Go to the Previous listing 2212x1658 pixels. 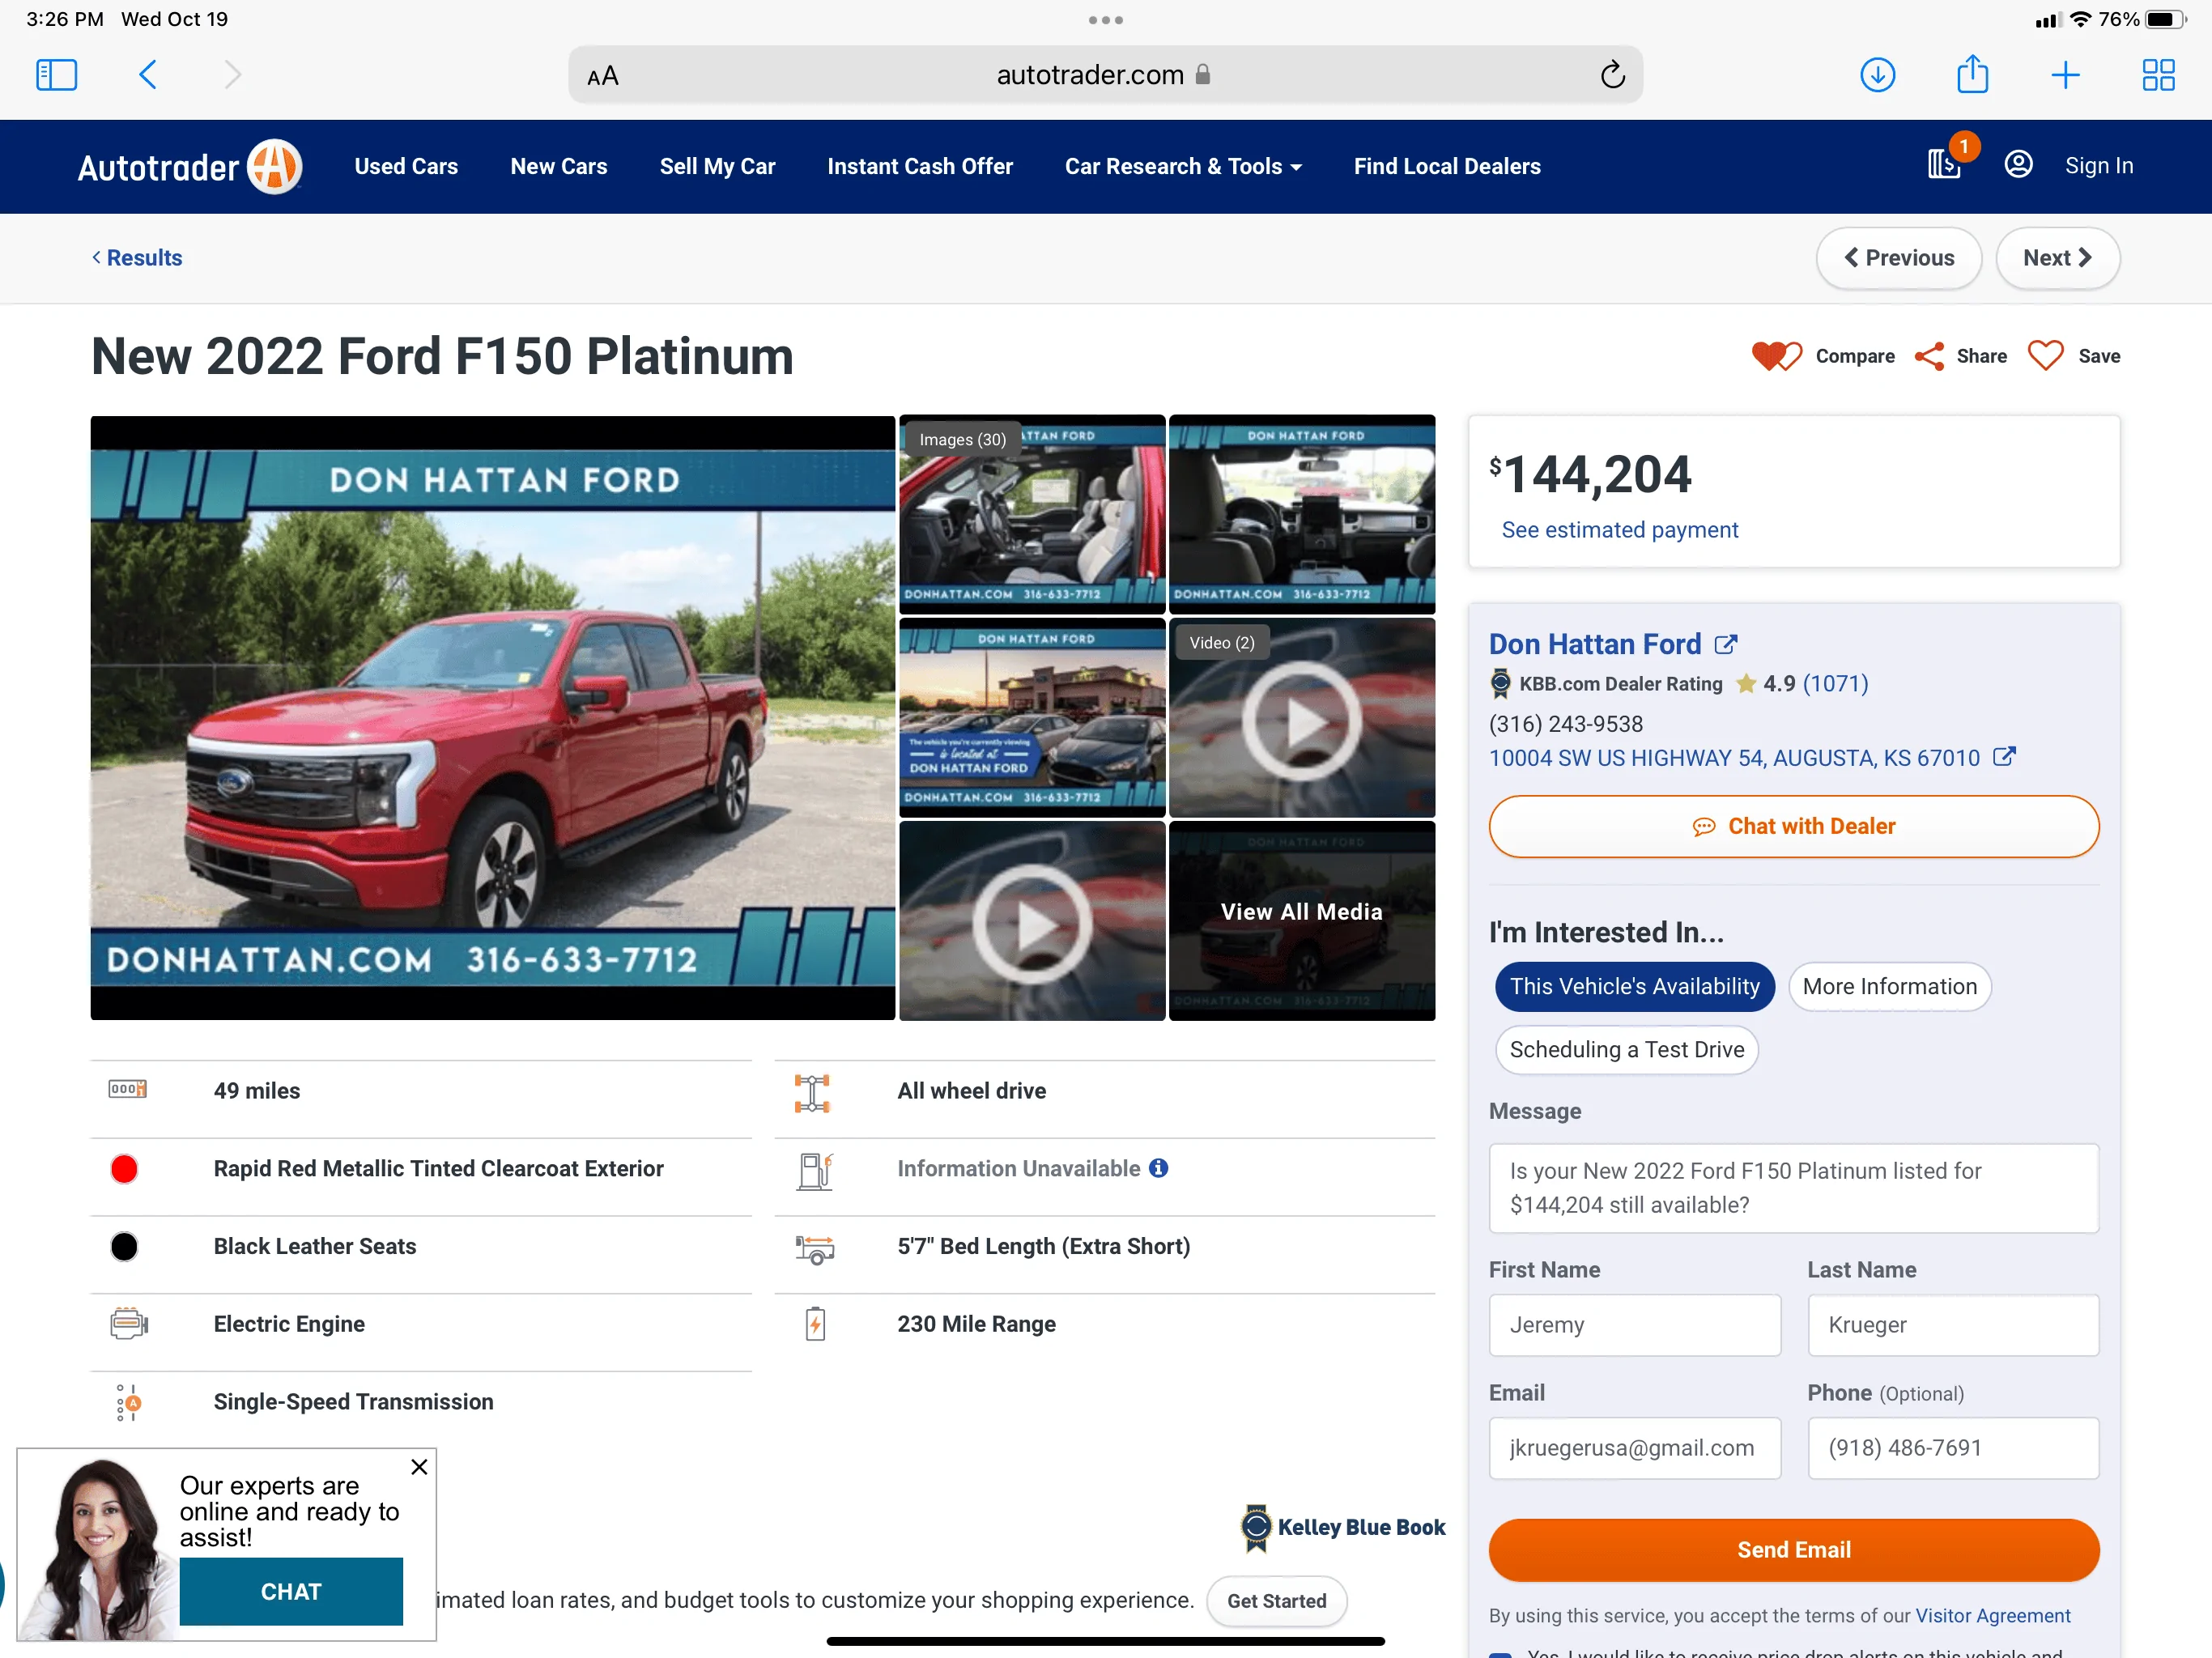(1898, 258)
